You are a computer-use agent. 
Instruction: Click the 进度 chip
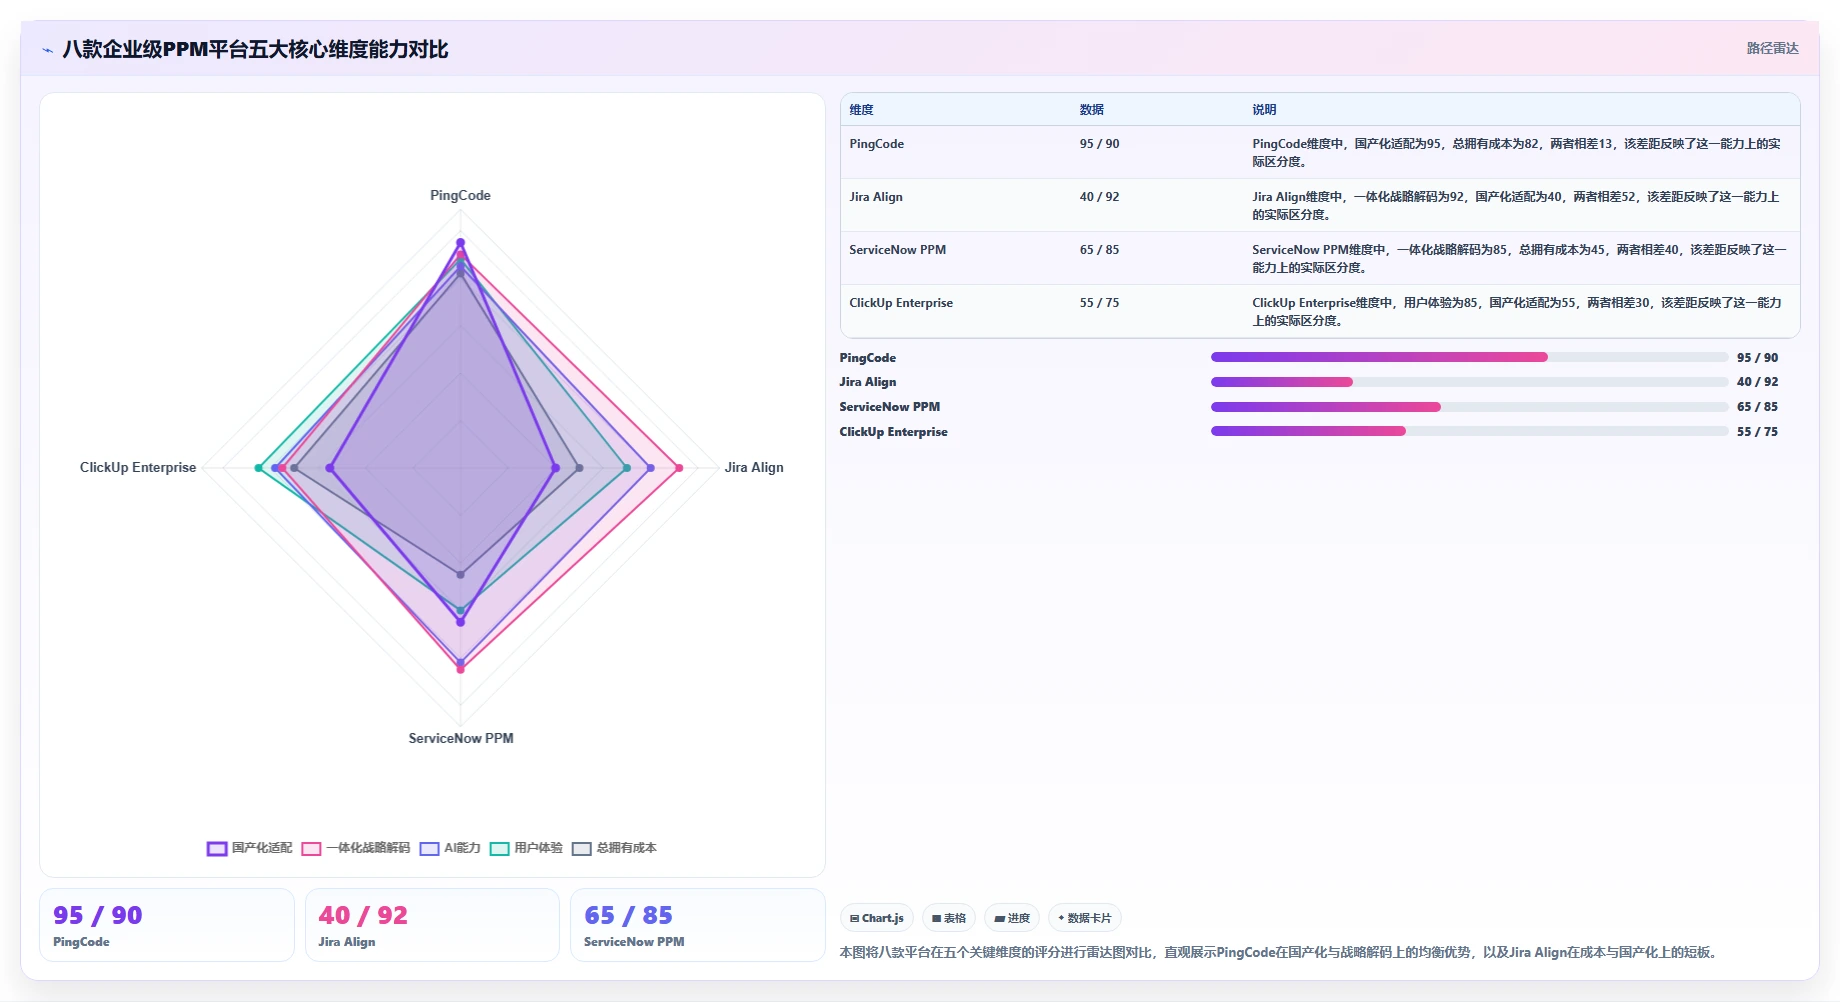(x=1012, y=918)
